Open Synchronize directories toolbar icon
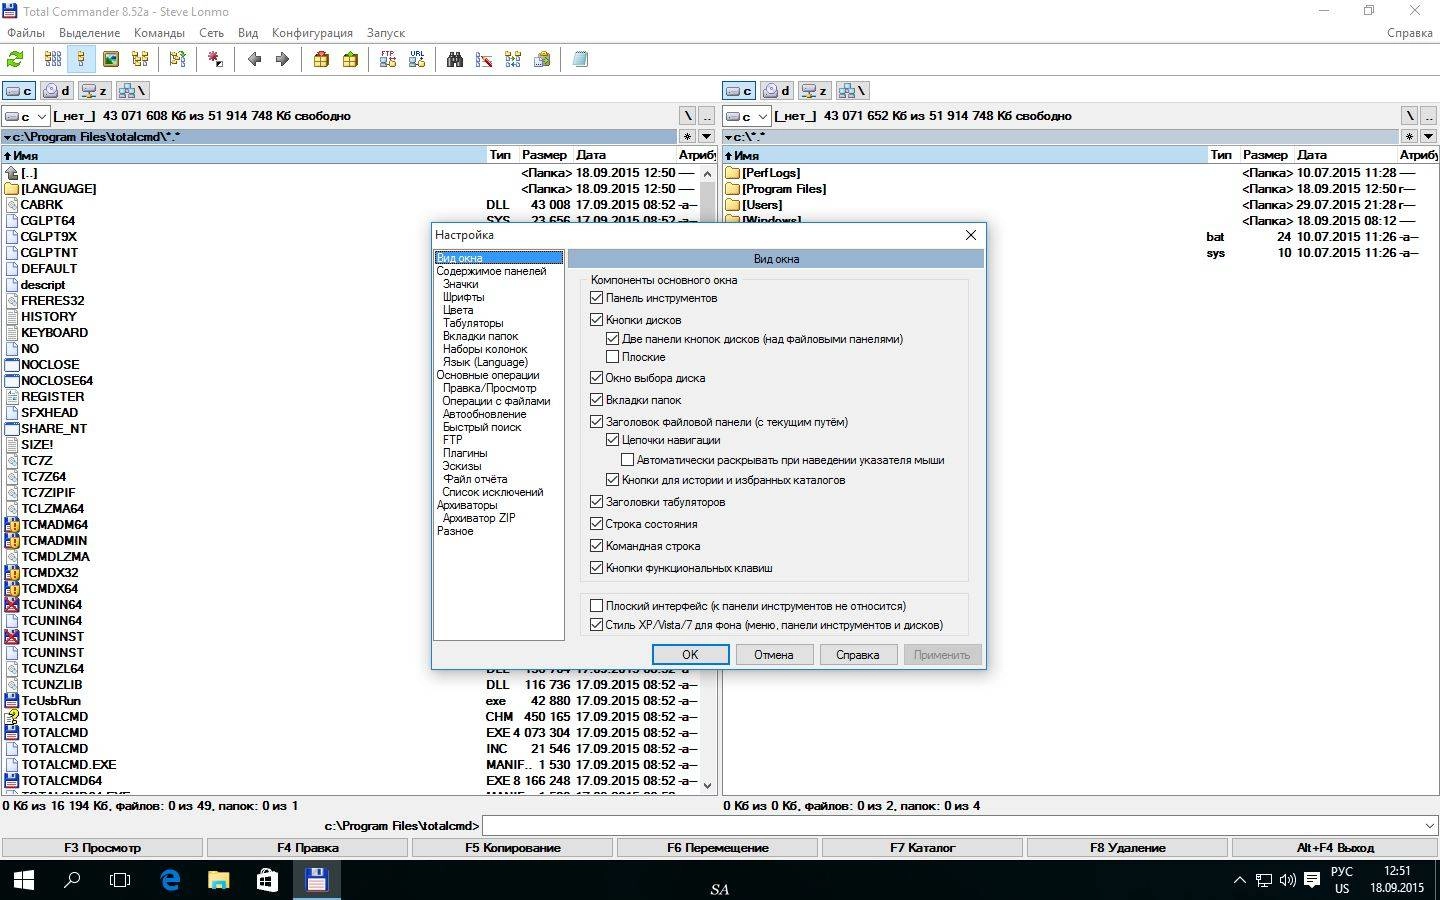The width and height of the screenshot is (1440, 900). tap(513, 60)
